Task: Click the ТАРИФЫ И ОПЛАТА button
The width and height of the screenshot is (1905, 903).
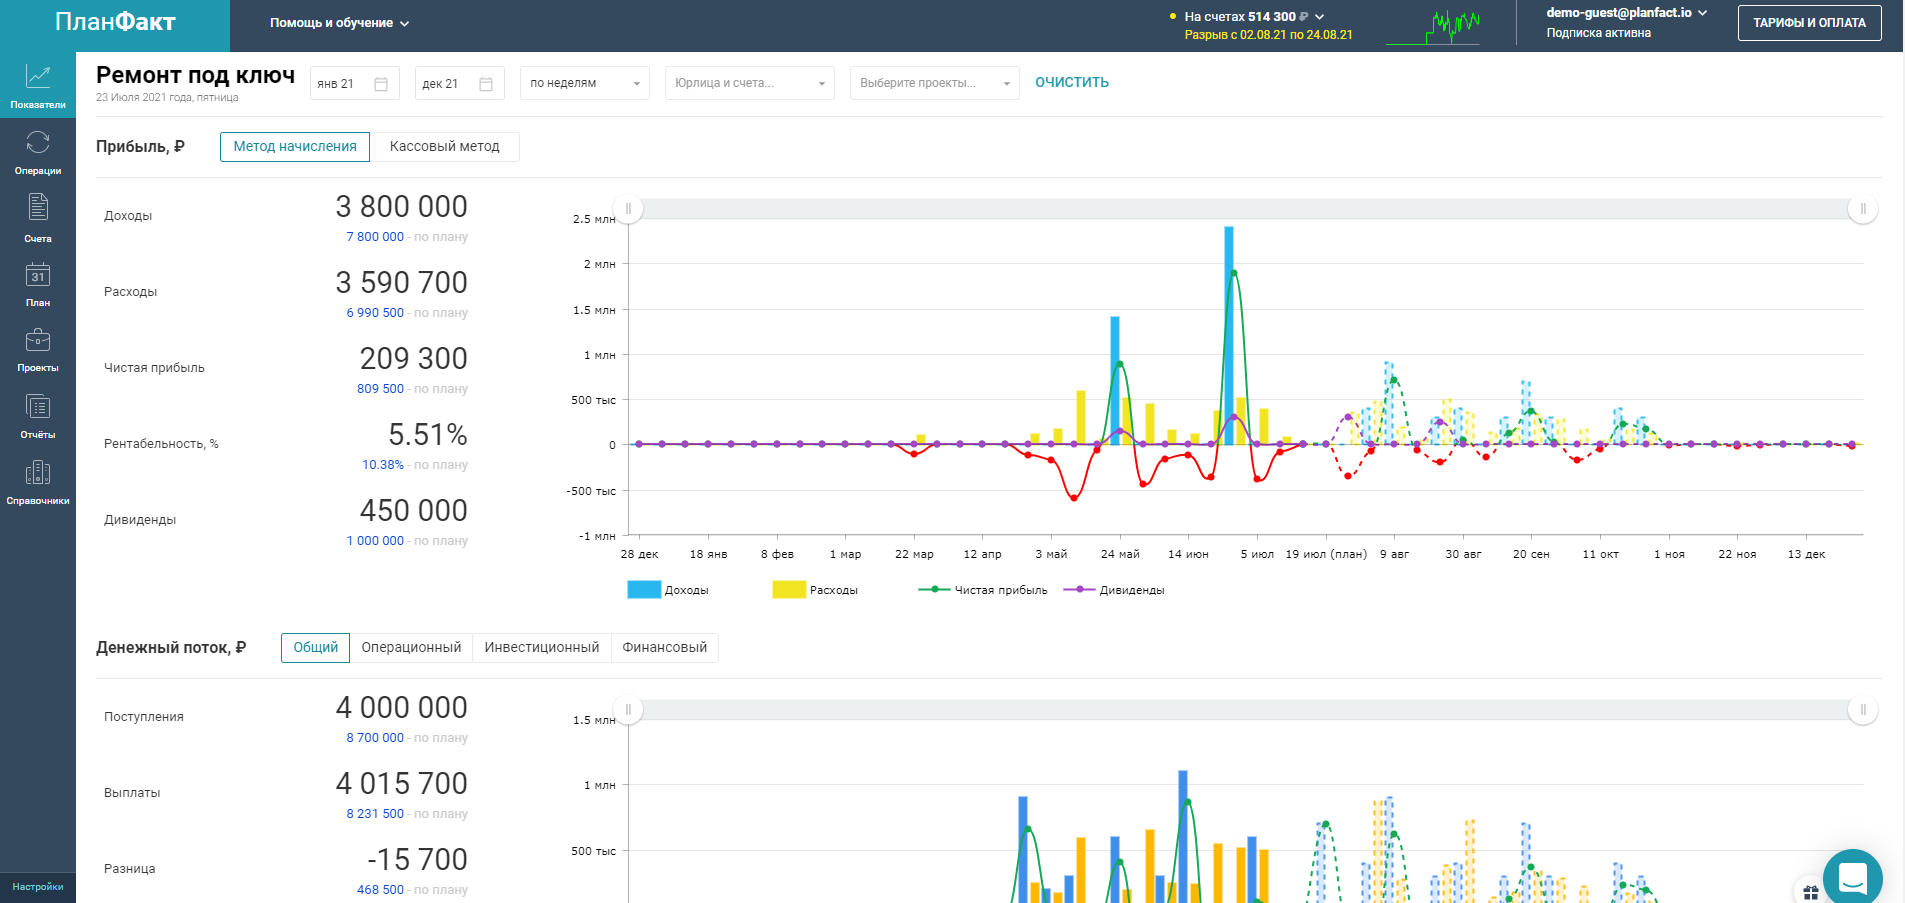Action: (x=1809, y=23)
